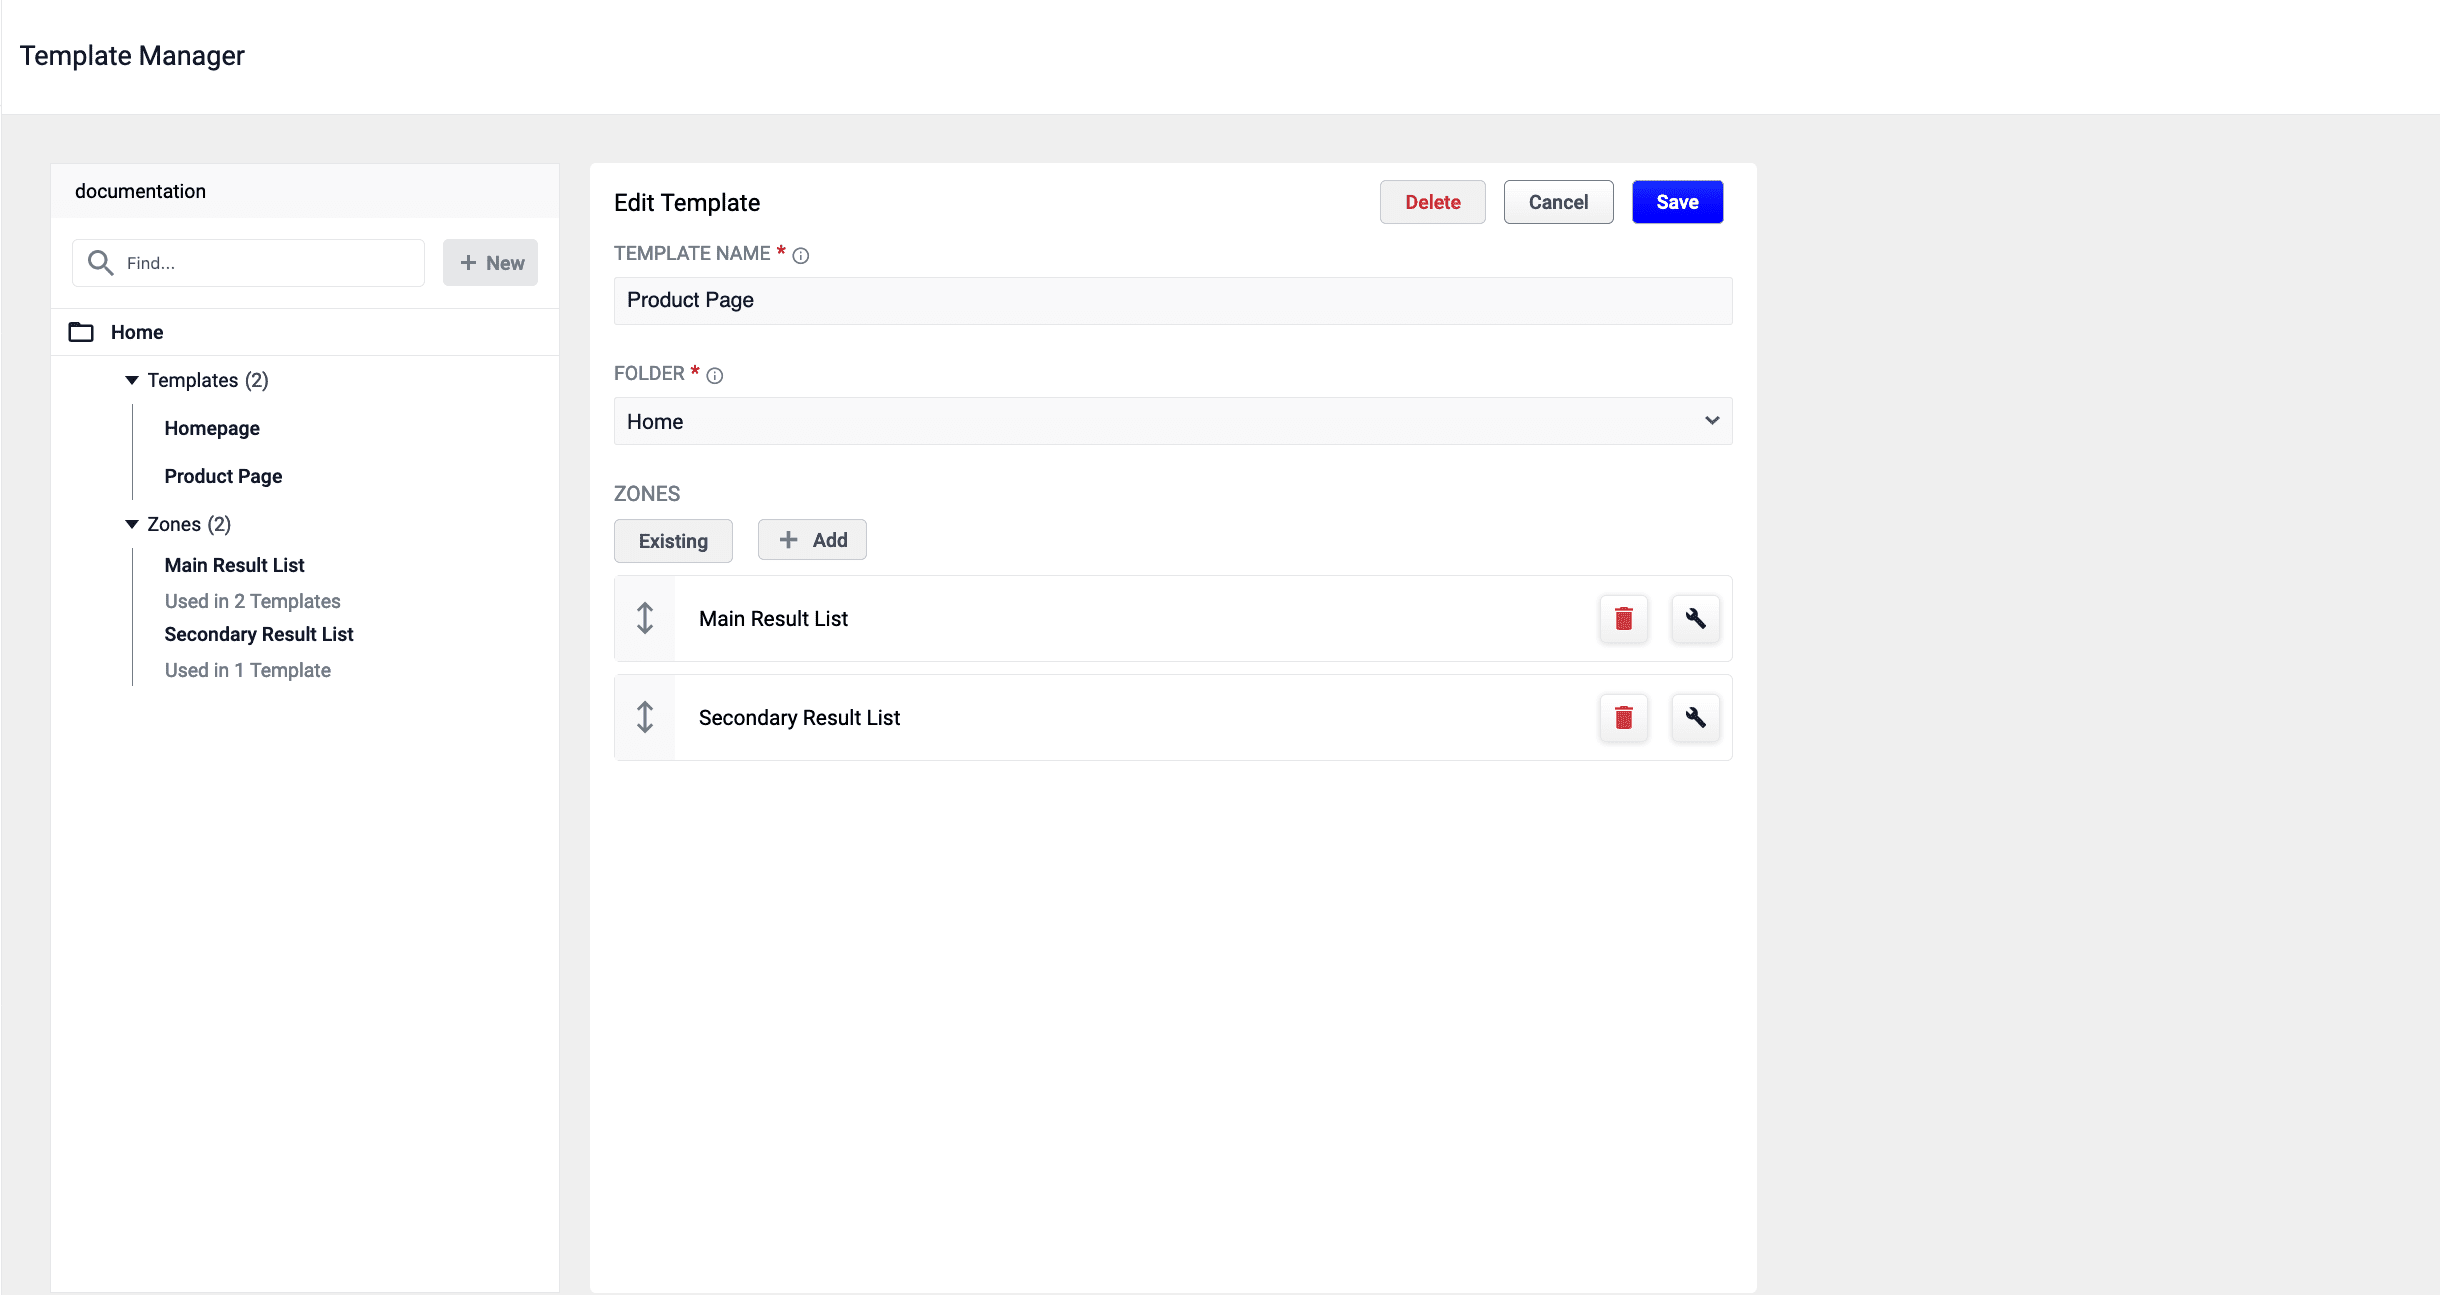This screenshot has height=1295, width=2440.
Task: Select Secondary Result List in the sidebar
Action: [x=259, y=634]
